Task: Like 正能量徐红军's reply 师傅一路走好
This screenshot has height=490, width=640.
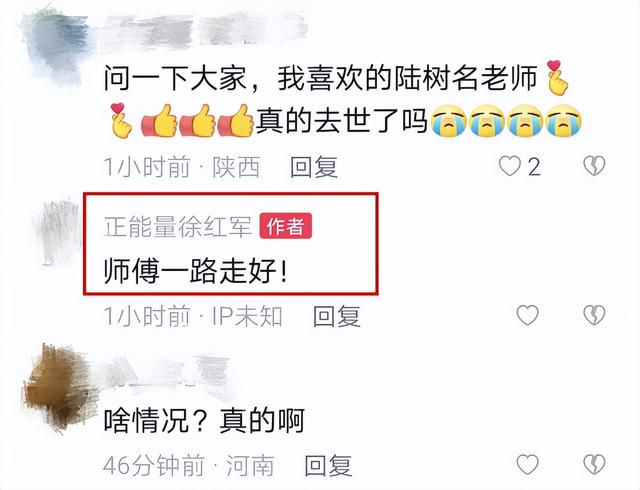Action: click(527, 315)
